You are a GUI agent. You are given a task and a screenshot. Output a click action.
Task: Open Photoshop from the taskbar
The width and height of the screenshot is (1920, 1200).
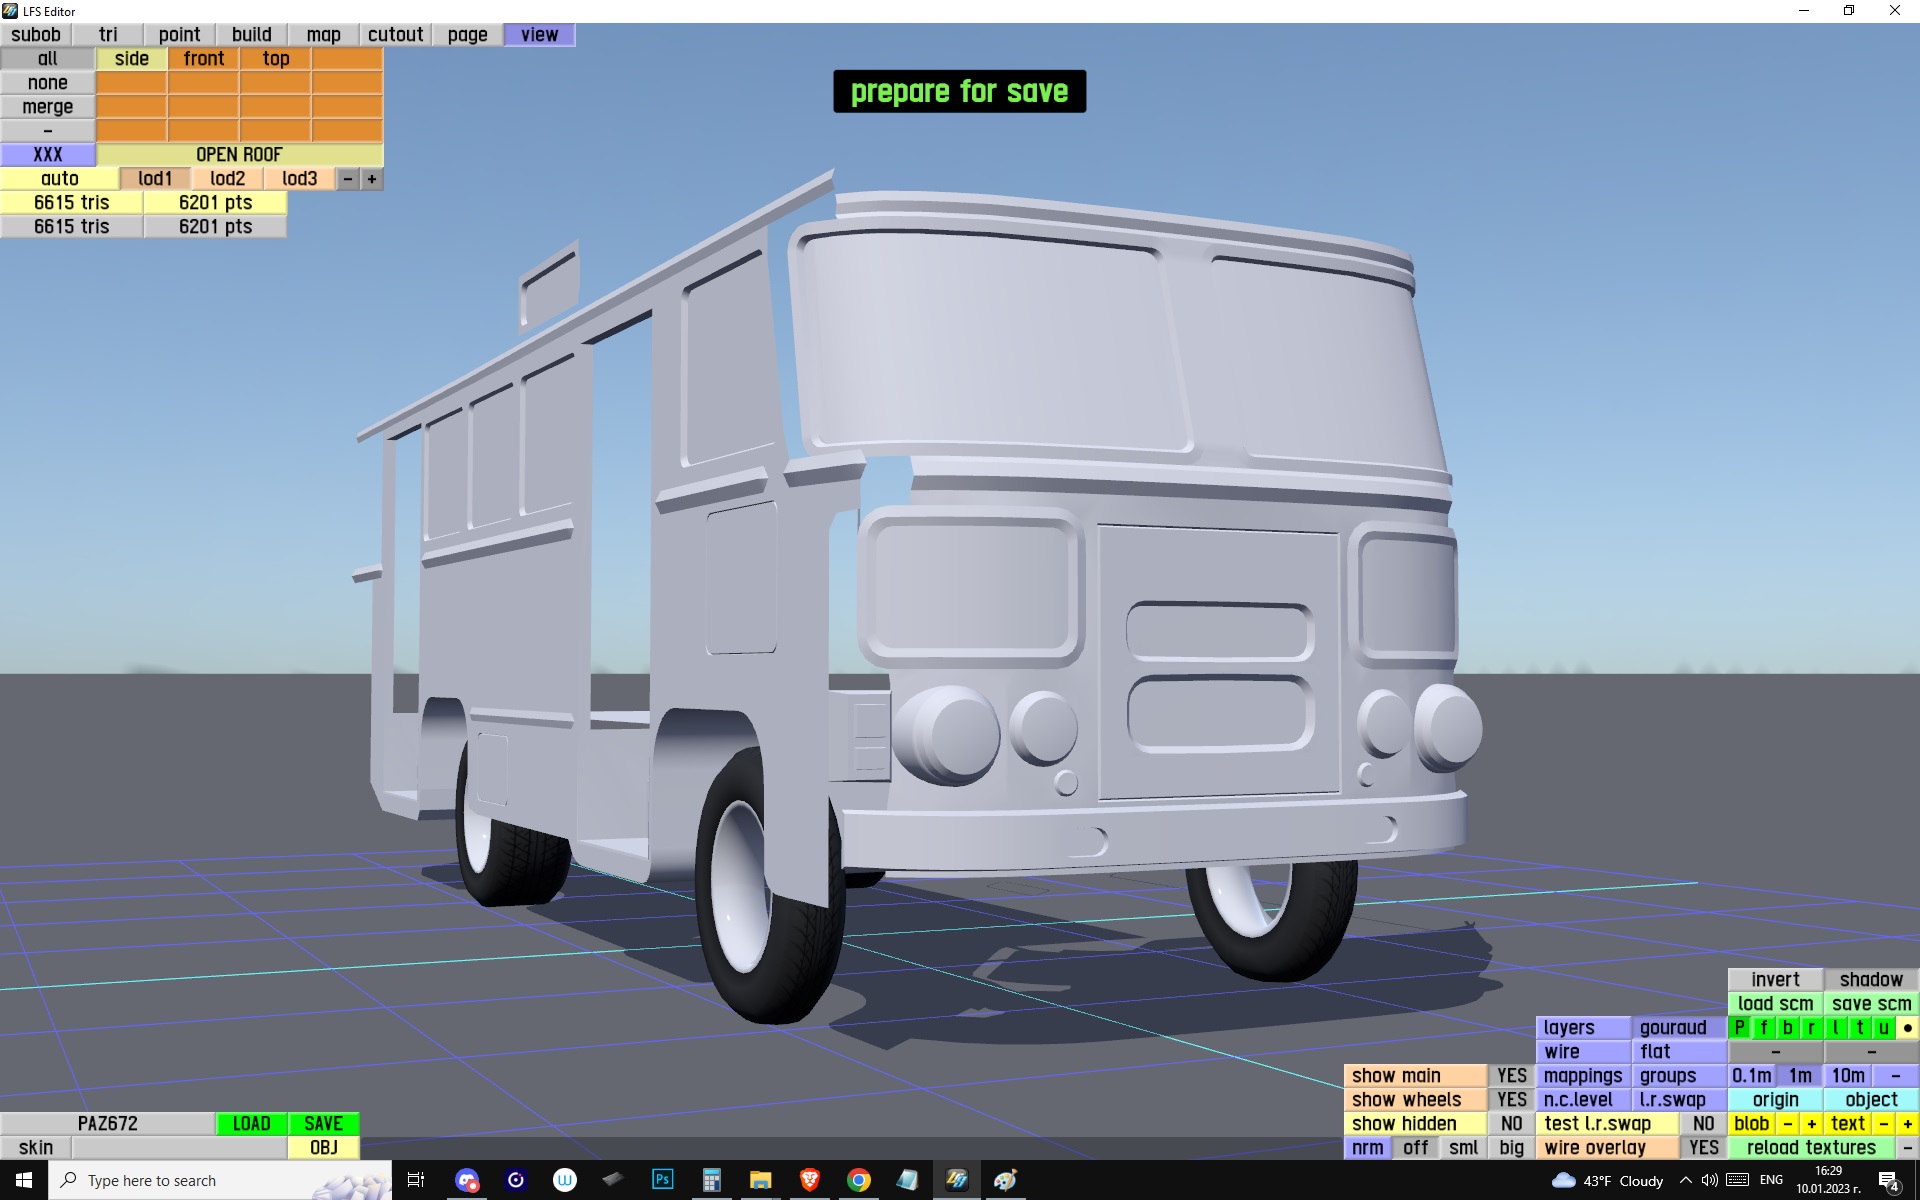662,1180
